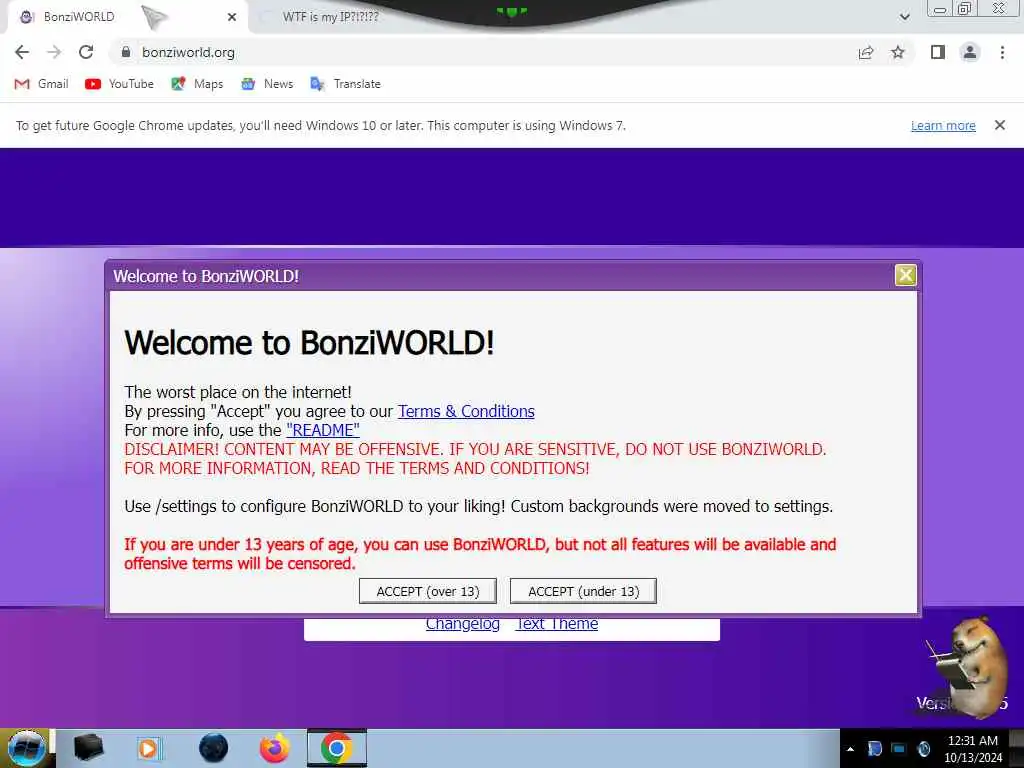This screenshot has width=1024, height=768.
Task: Launch Firefox from the taskbar
Action: pyautogui.click(x=275, y=748)
